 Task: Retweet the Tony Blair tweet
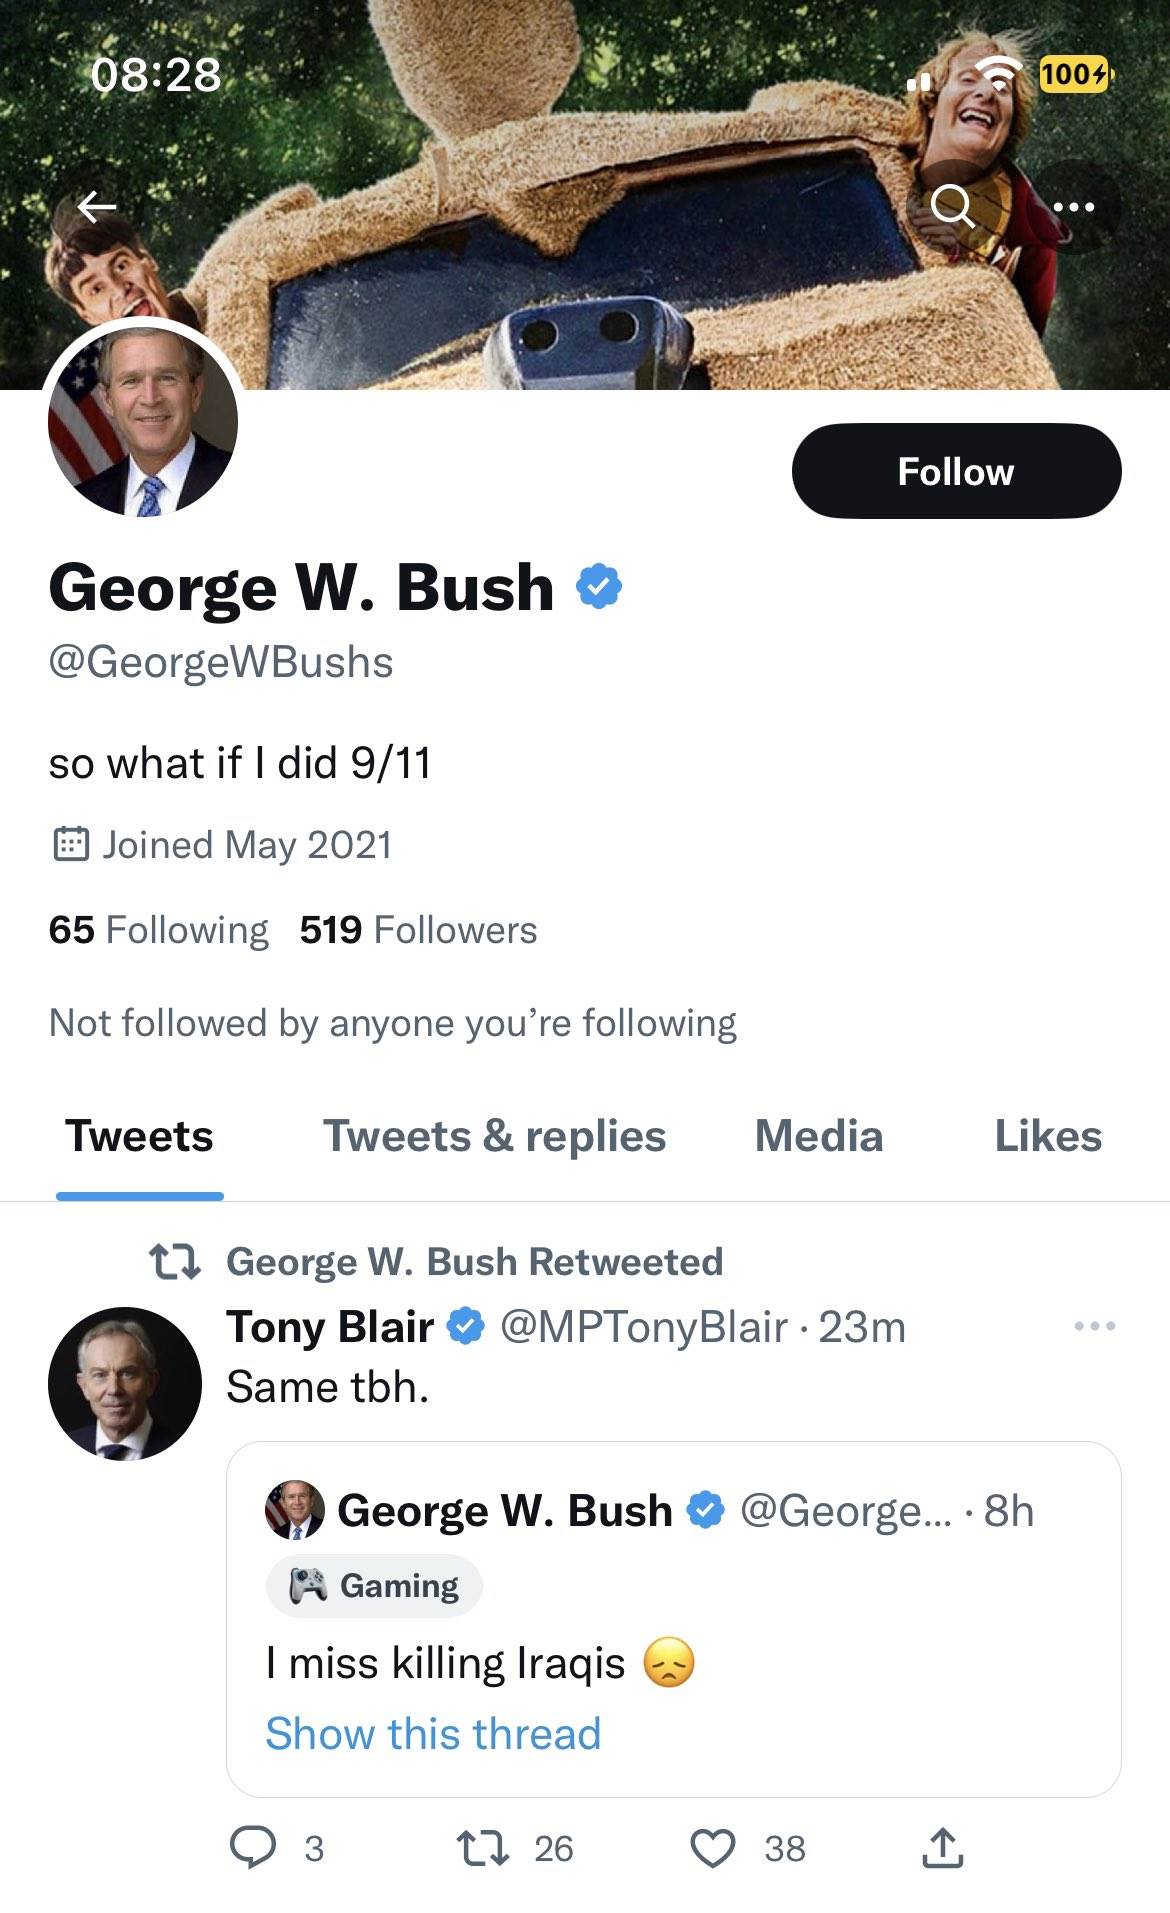point(483,1847)
